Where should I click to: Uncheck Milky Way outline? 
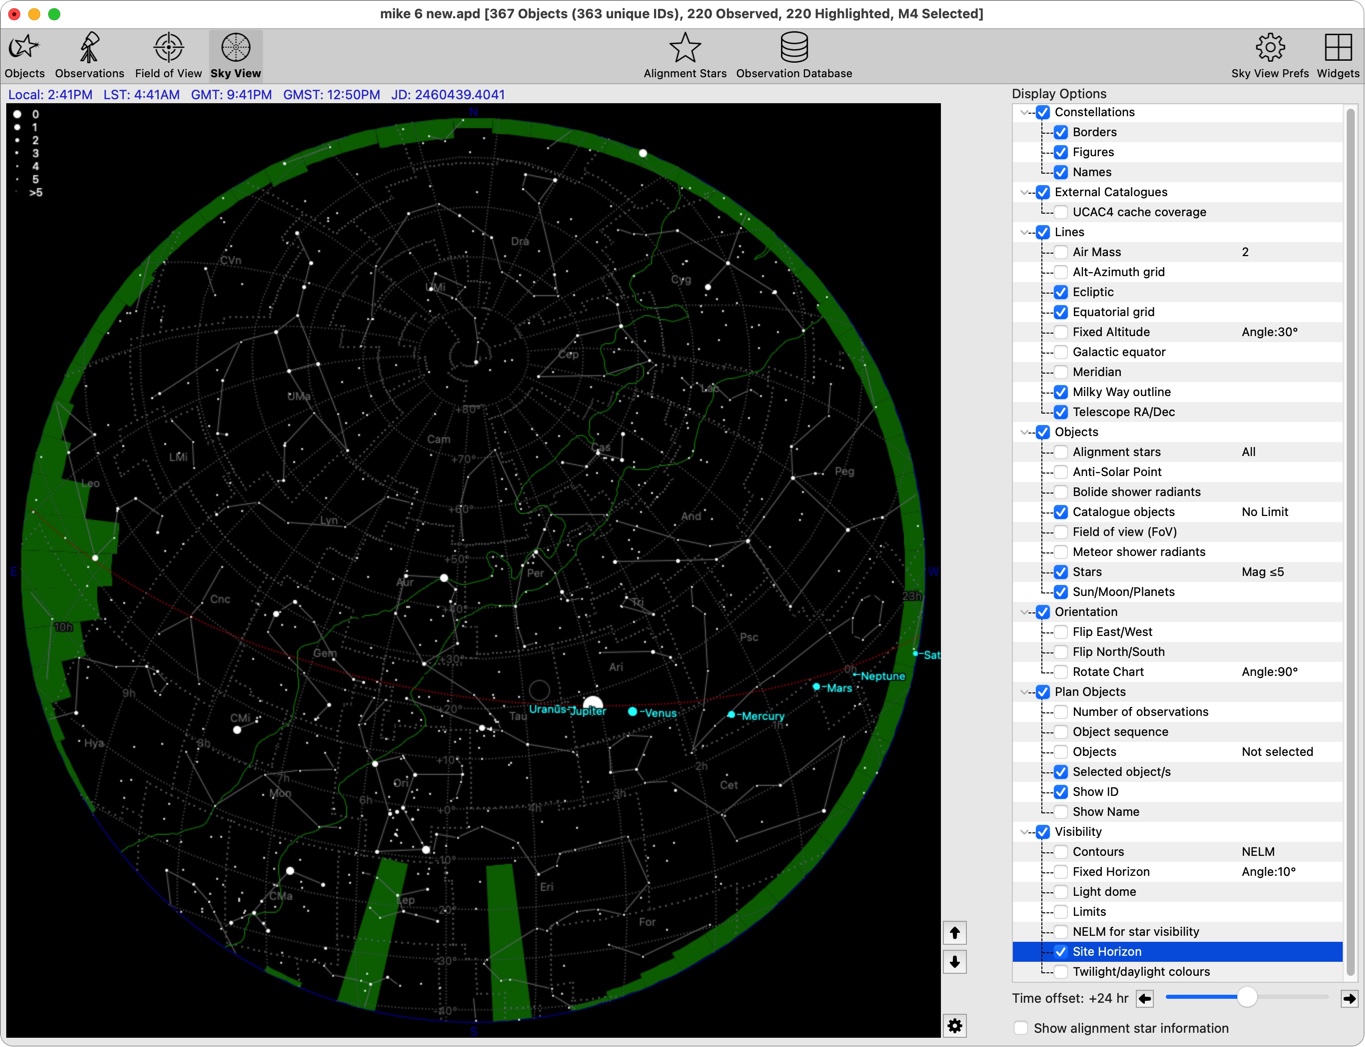[x=1061, y=392]
